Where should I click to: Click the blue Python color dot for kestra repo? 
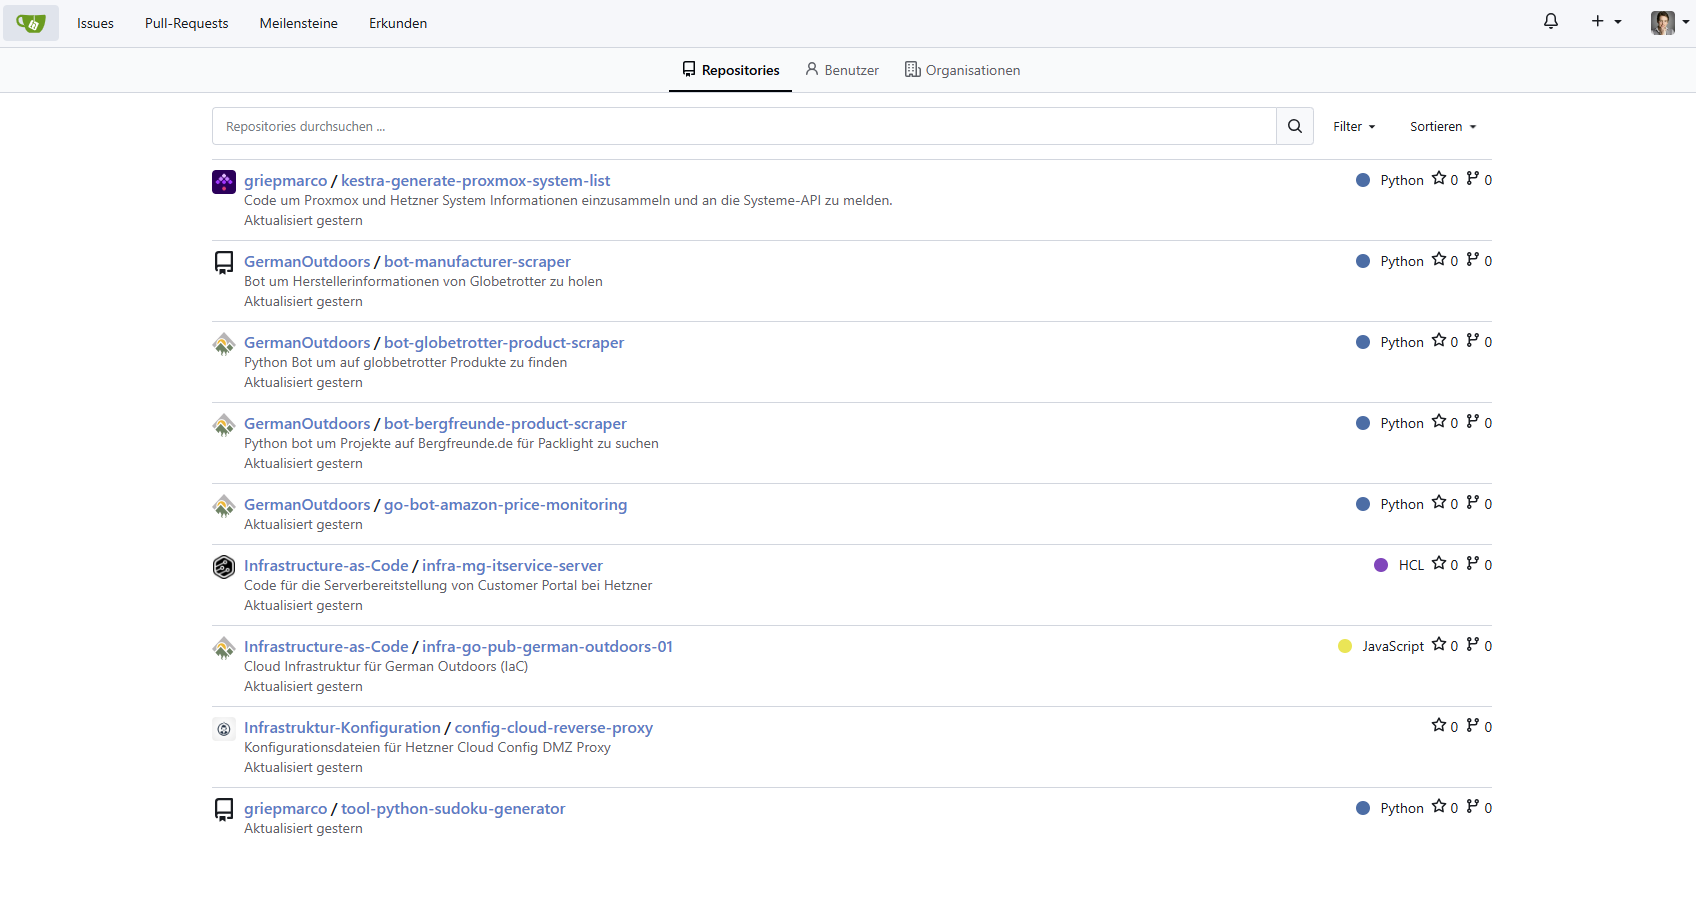click(x=1363, y=180)
